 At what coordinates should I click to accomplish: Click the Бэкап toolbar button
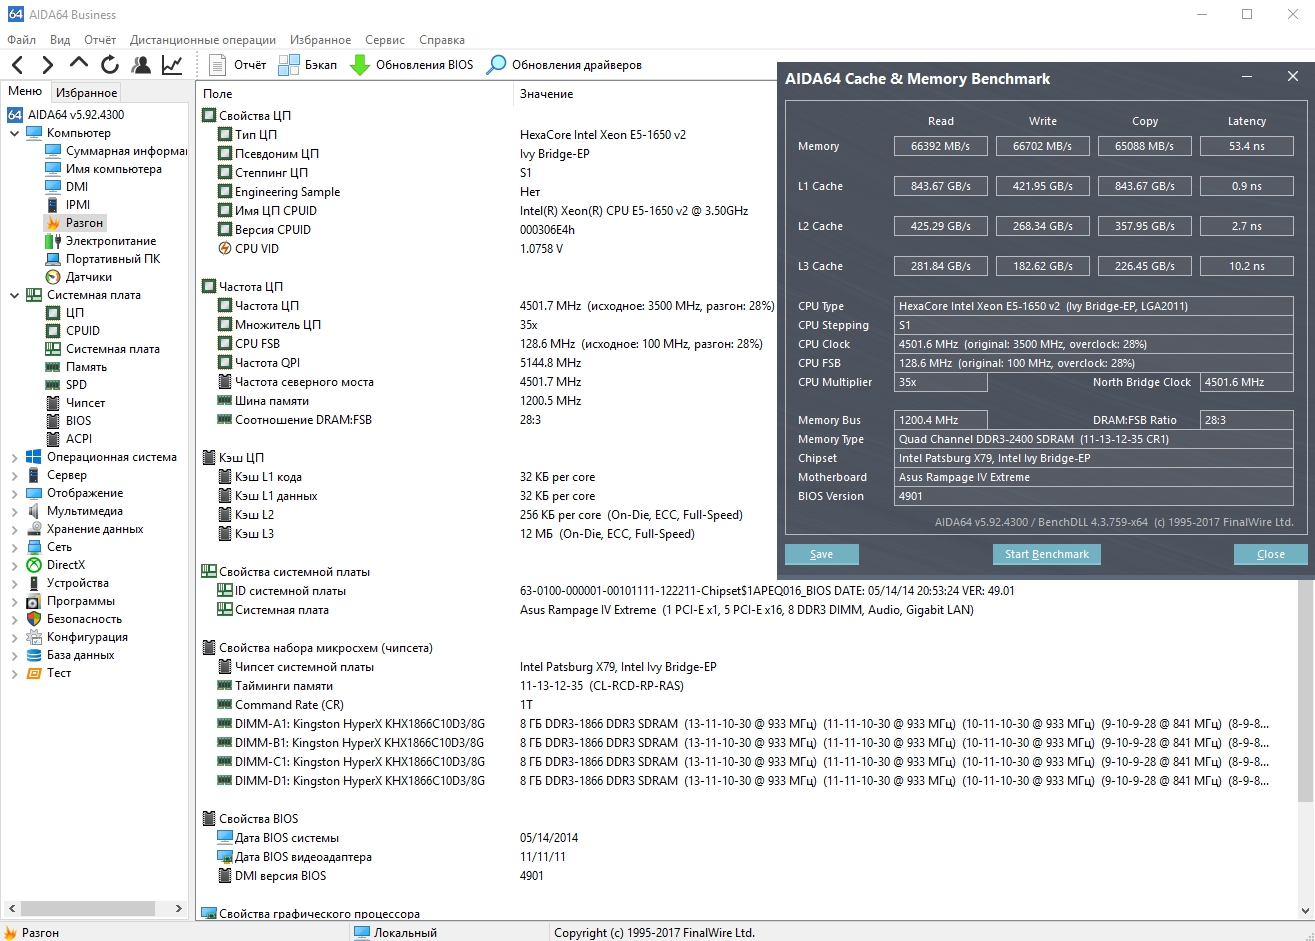click(x=308, y=65)
